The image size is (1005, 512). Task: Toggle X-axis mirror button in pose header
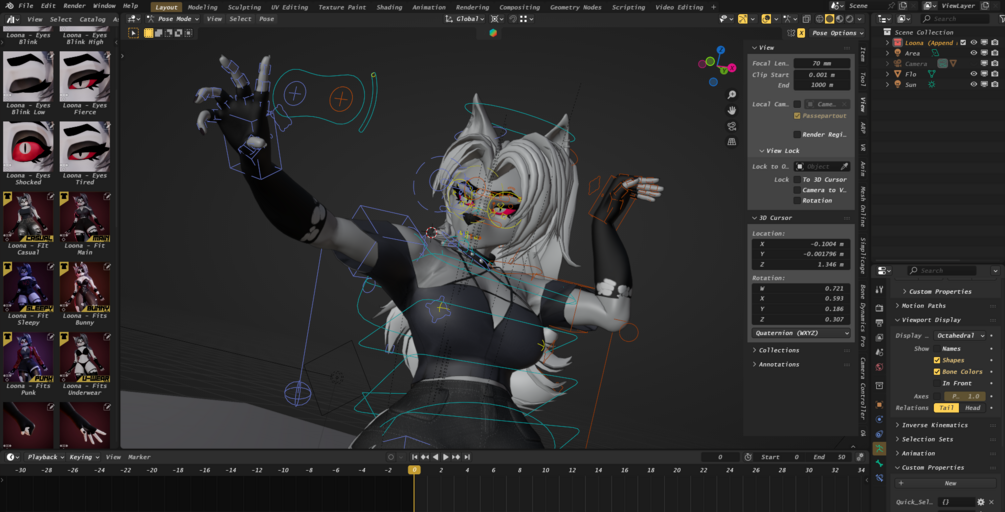pyautogui.click(x=801, y=33)
